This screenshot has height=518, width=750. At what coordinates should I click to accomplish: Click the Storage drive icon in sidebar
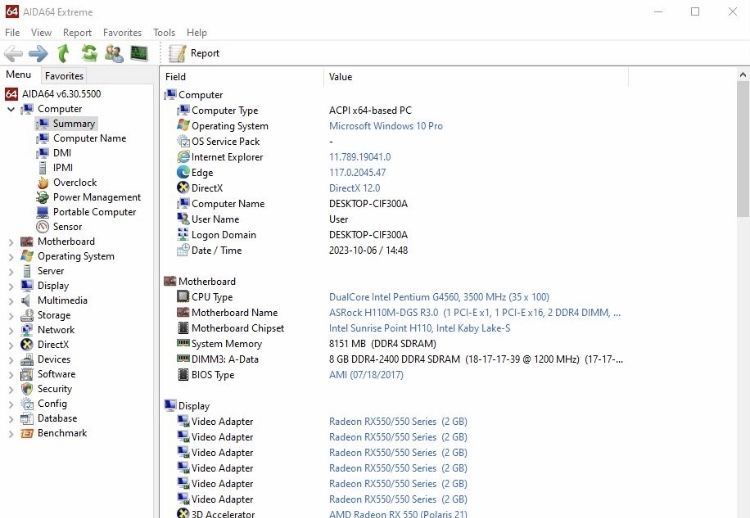tap(27, 315)
